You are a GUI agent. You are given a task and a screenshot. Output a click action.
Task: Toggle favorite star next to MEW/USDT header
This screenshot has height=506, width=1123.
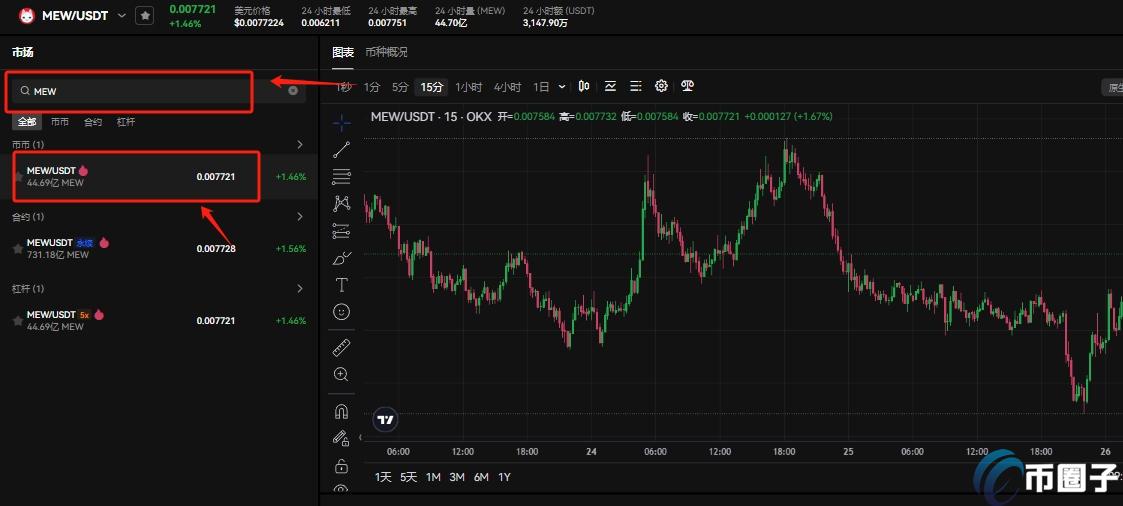coord(145,16)
